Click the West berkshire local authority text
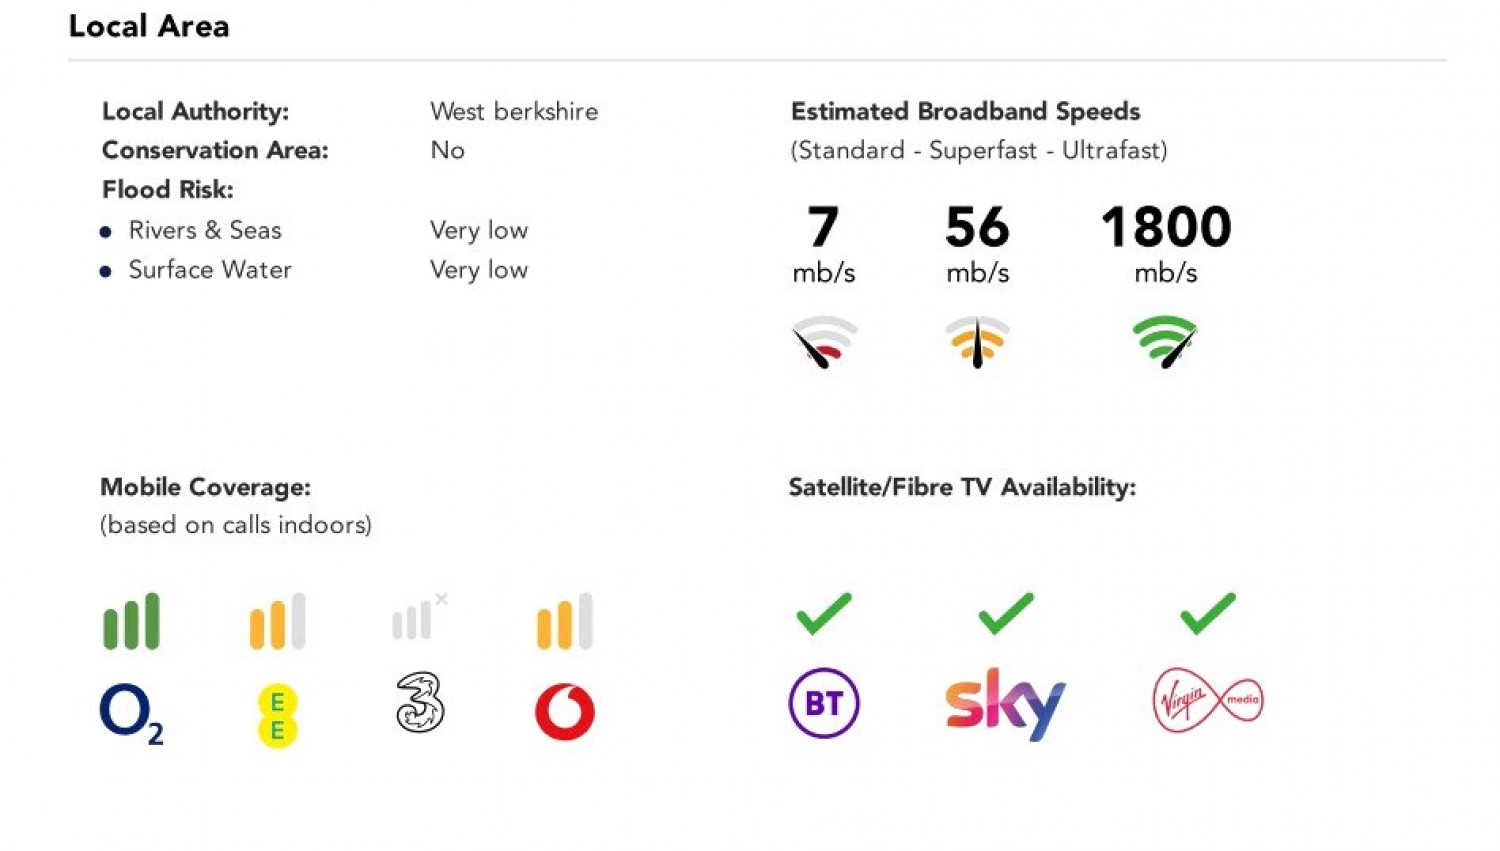This screenshot has height=851, width=1500. 514,111
